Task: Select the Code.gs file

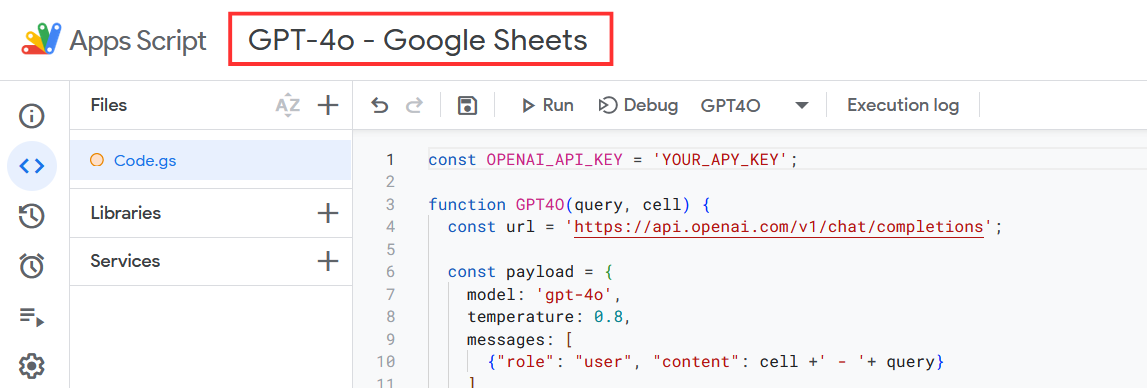Action: pyautogui.click(x=211, y=160)
